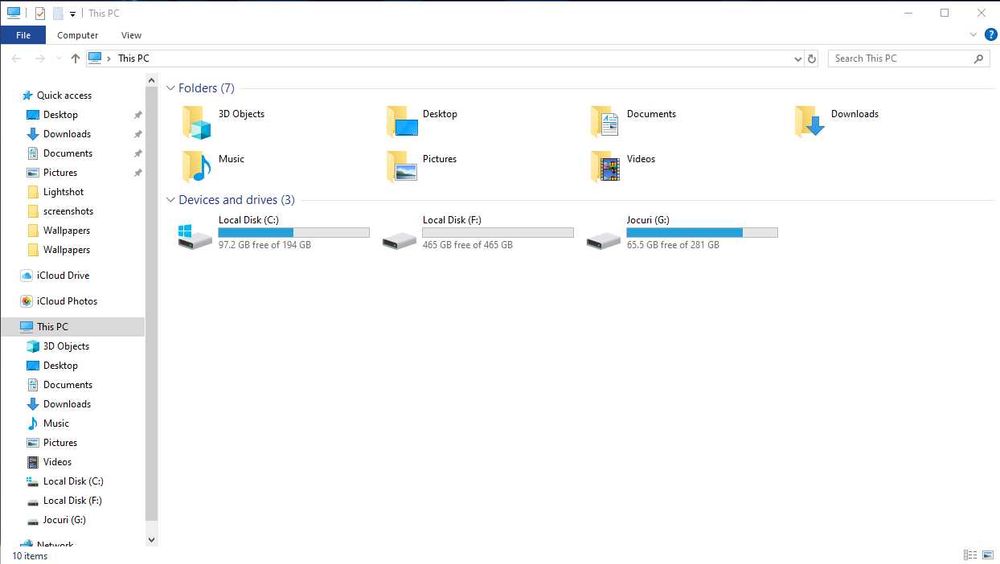
Task: Click the Forward navigation arrow
Action: pos(40,59)
